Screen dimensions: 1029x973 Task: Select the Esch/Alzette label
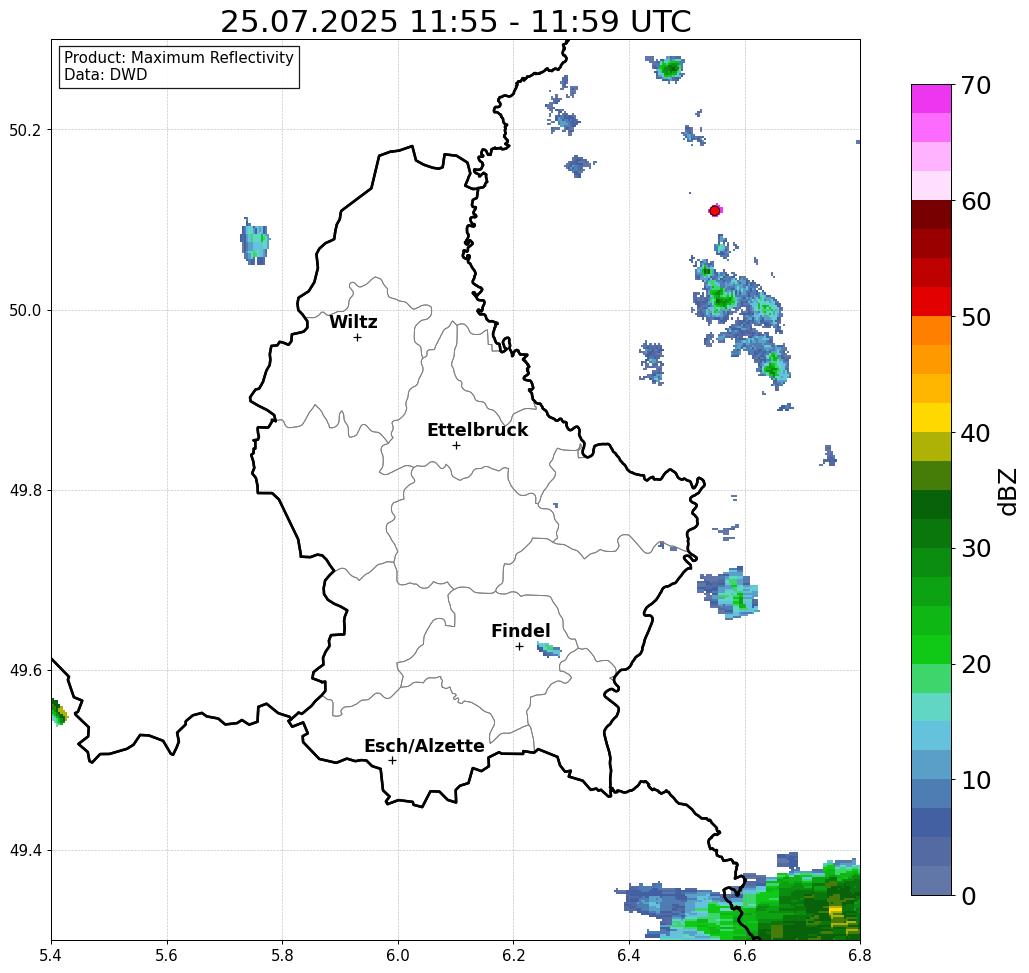(x=424, y=746)
